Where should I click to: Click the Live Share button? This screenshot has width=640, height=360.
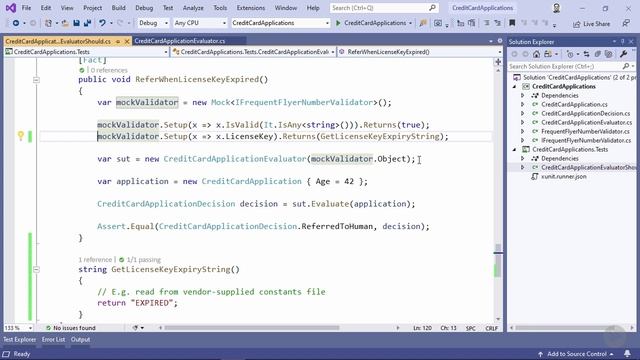click(x=591, y=24)
